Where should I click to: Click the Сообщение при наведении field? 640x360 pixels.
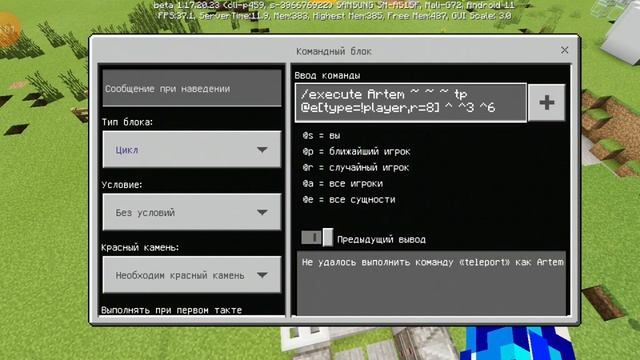(191, 88)
